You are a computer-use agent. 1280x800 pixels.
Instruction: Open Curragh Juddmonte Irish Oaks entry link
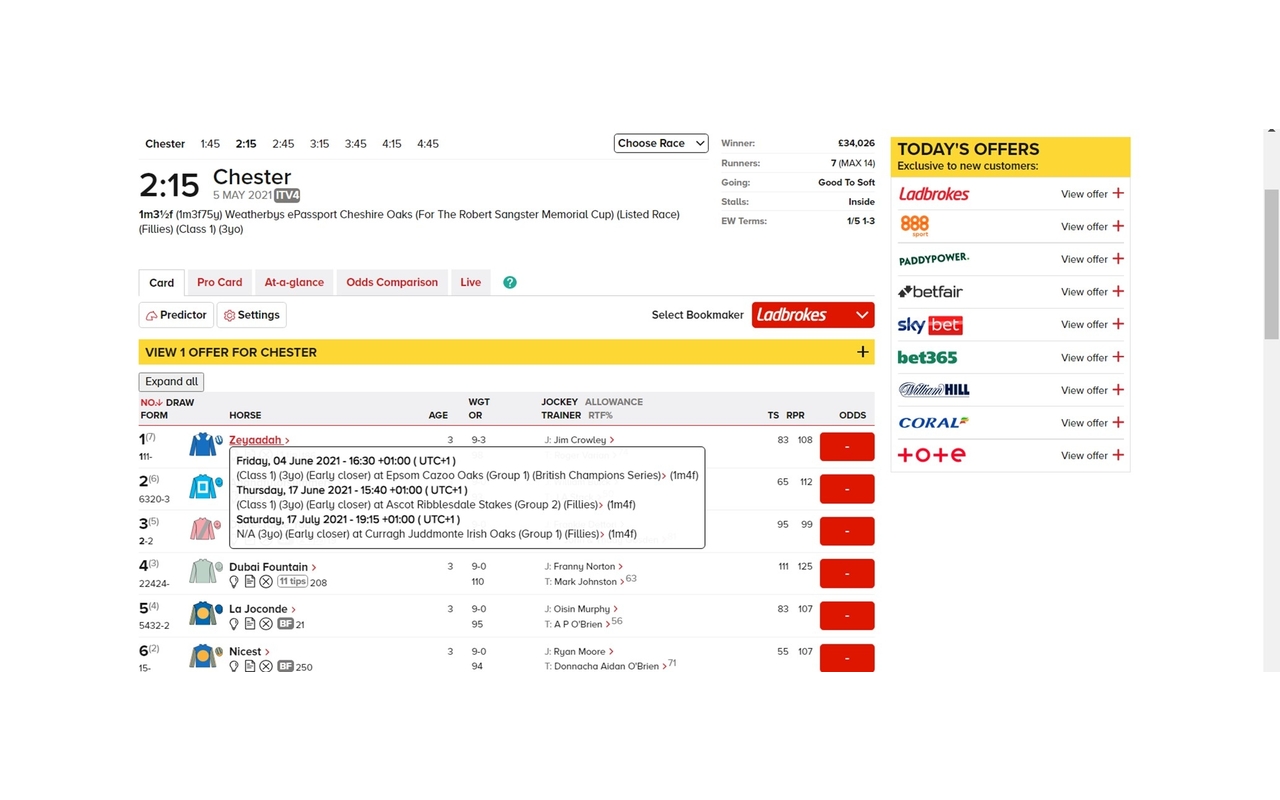(421, 534)
